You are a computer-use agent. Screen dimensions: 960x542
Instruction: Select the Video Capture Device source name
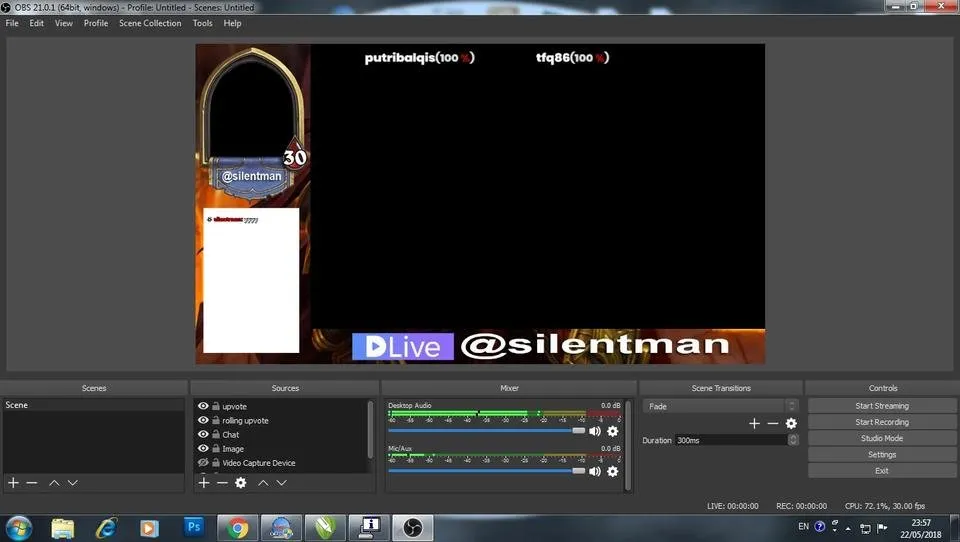click(258, 462)
